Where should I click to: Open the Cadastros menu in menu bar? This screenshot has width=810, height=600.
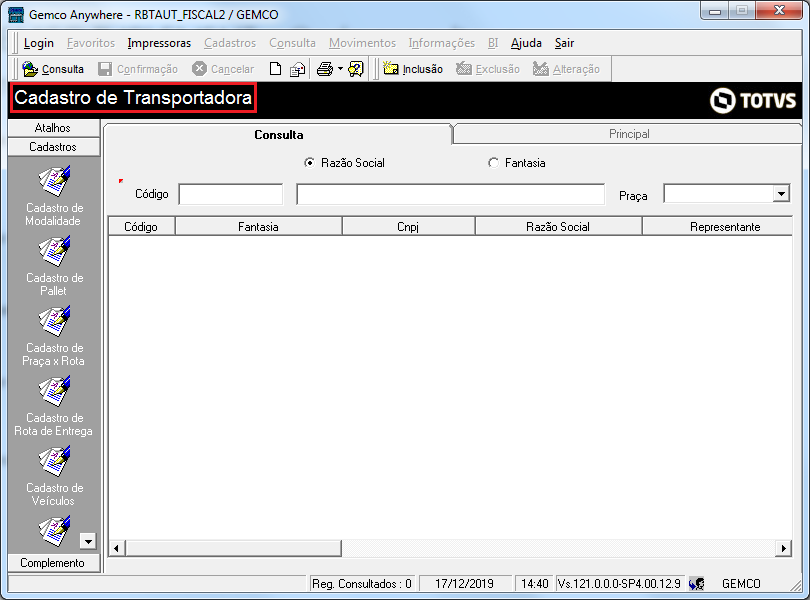click(x=230, y=43)
